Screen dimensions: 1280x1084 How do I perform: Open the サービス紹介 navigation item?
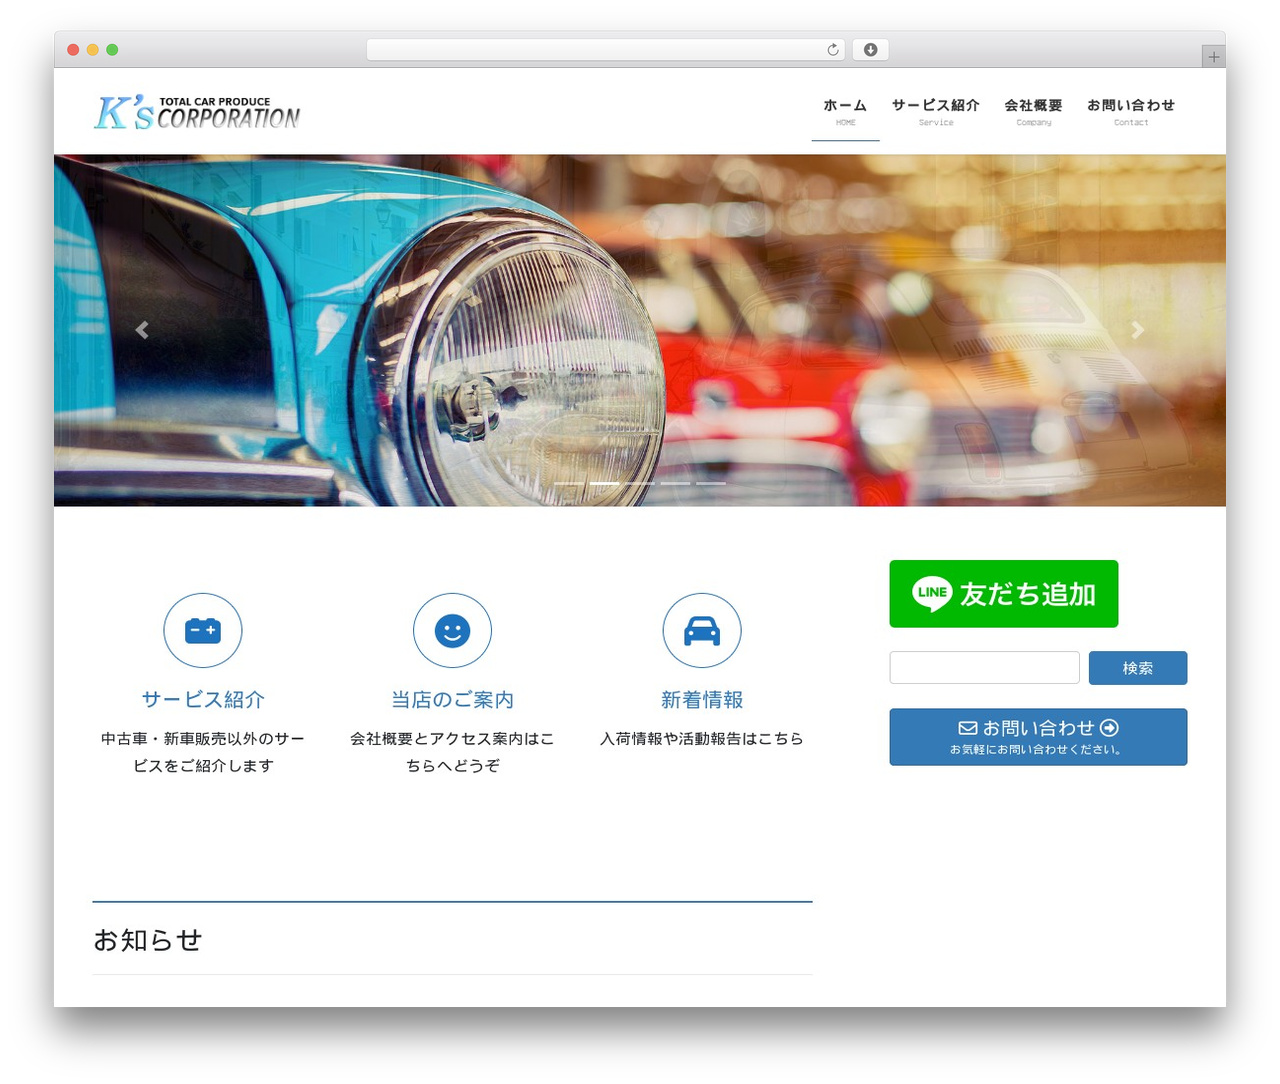936,112
